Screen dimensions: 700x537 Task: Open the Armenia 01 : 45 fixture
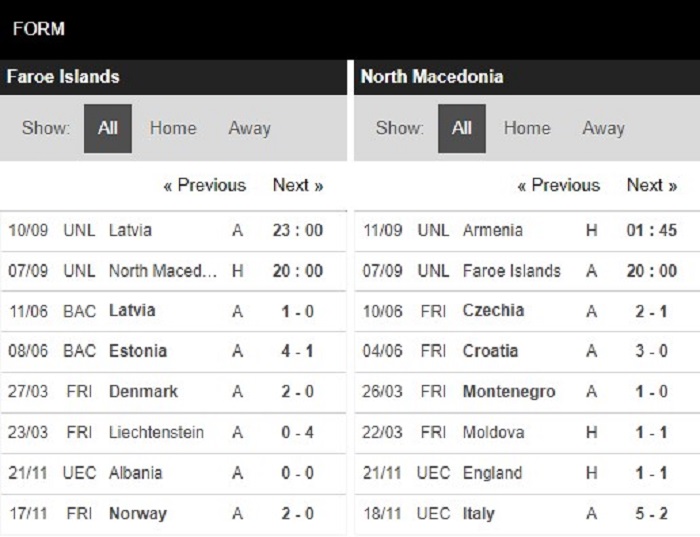tap(527, 231)
